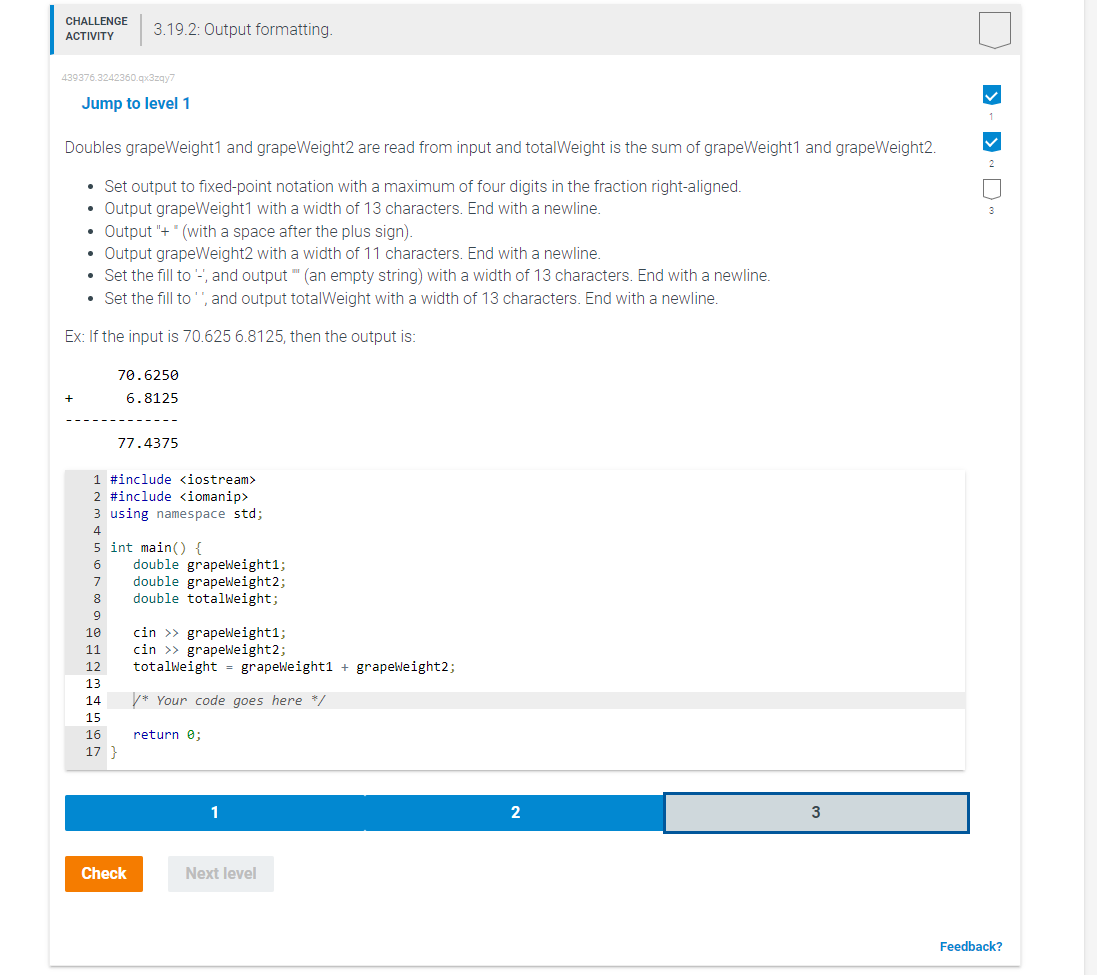Click the 'Doubles grapeWeight1 and grapeWeight2' paragraph
Image resolution: width=1097 pixels, height=975 pixels.
(x=500, y=148)
